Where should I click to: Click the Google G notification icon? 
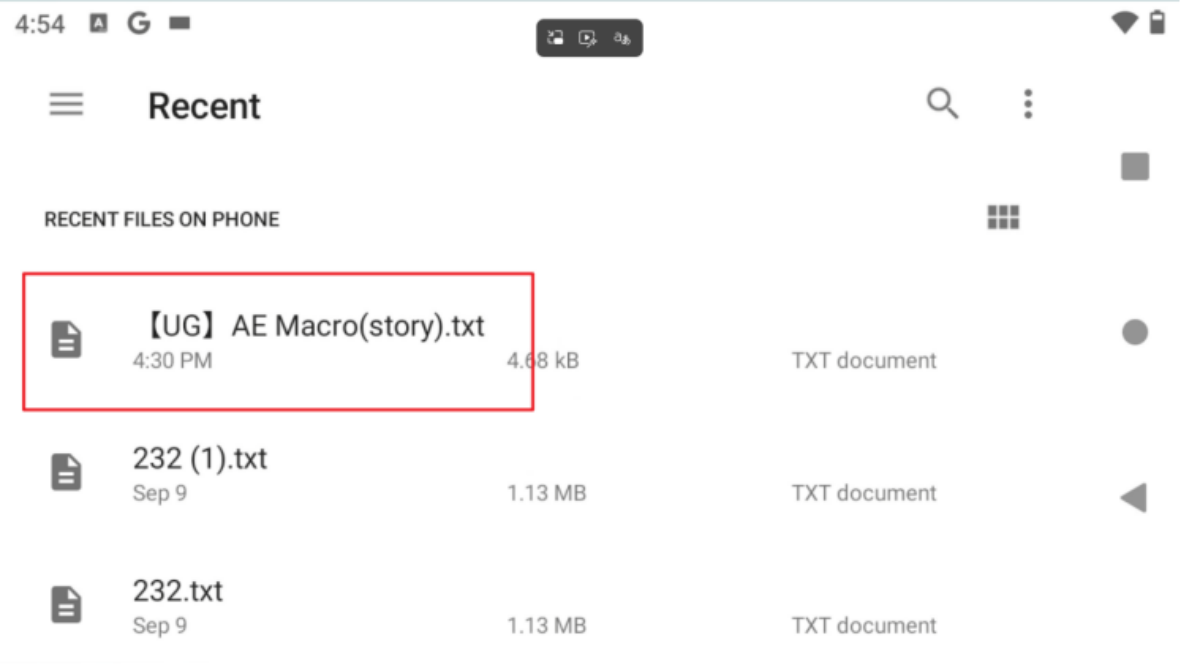[x=139, y=23]
